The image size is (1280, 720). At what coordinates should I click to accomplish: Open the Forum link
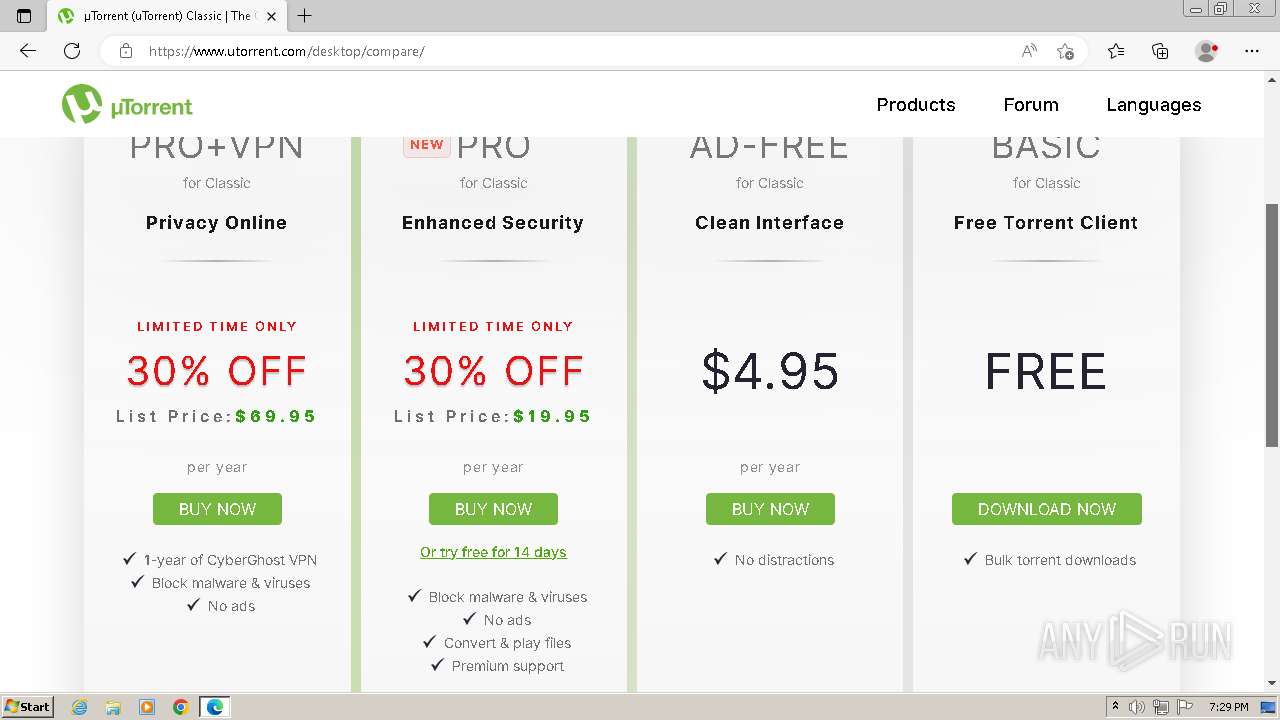tap(1030, 105)
